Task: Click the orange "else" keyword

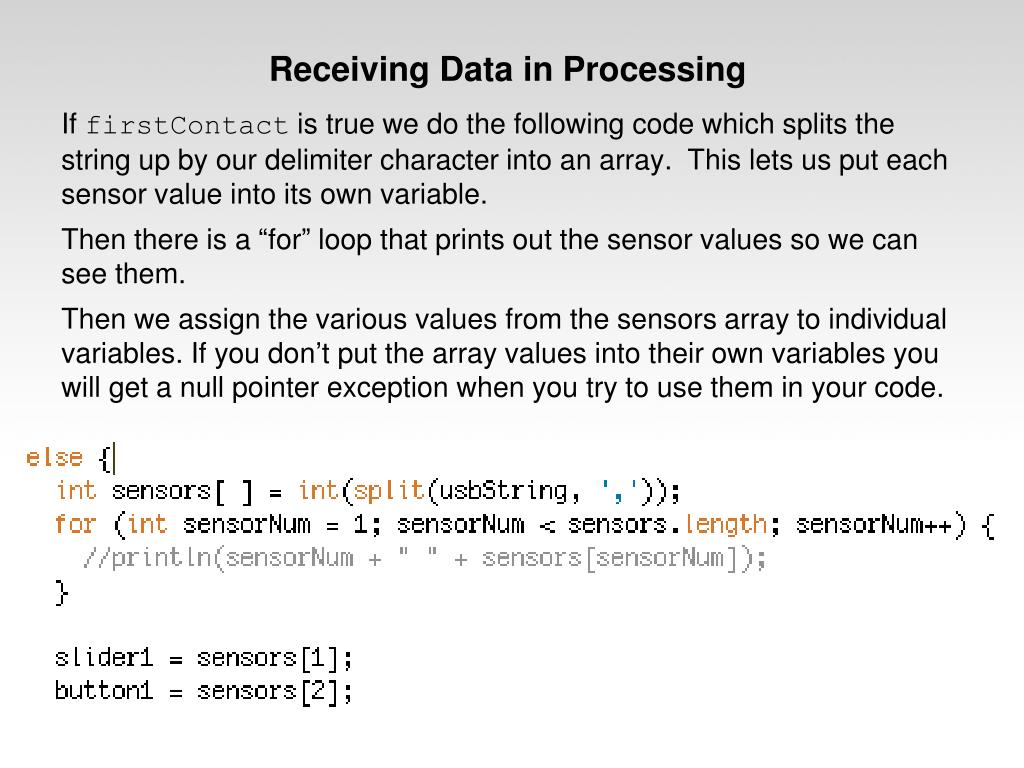Action: (54, 457)
